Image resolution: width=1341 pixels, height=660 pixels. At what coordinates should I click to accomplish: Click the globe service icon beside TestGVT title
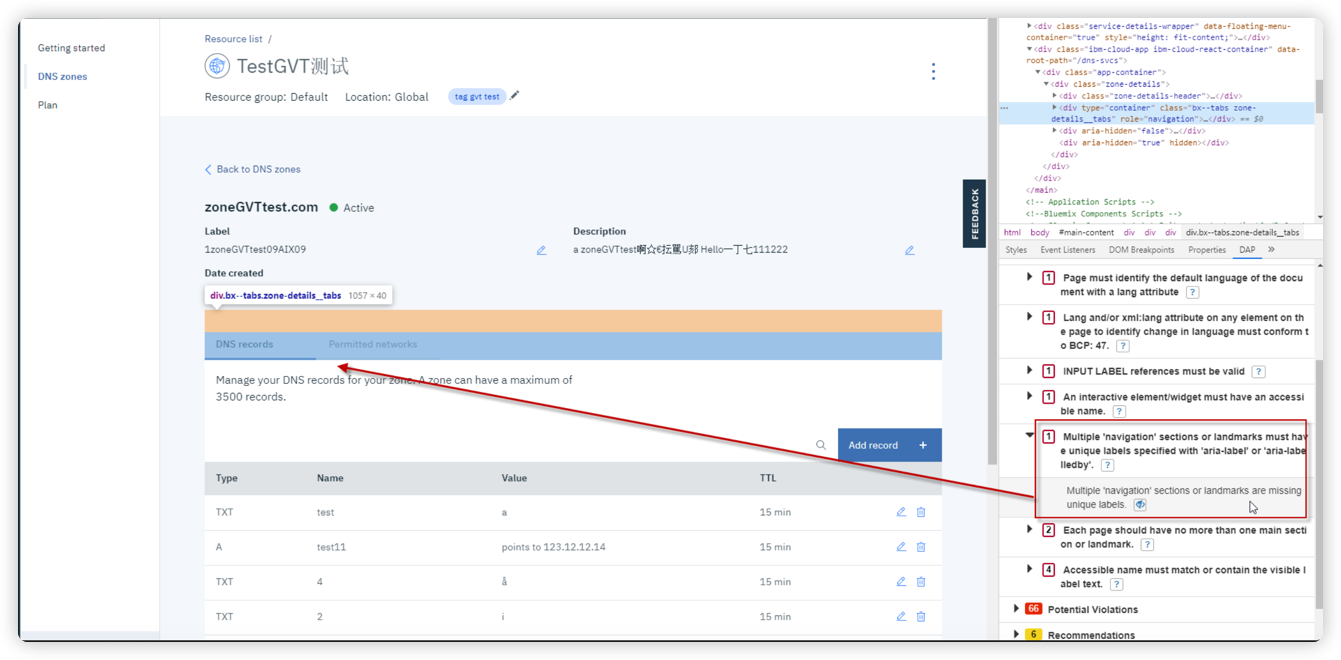(x=217, y=67)
